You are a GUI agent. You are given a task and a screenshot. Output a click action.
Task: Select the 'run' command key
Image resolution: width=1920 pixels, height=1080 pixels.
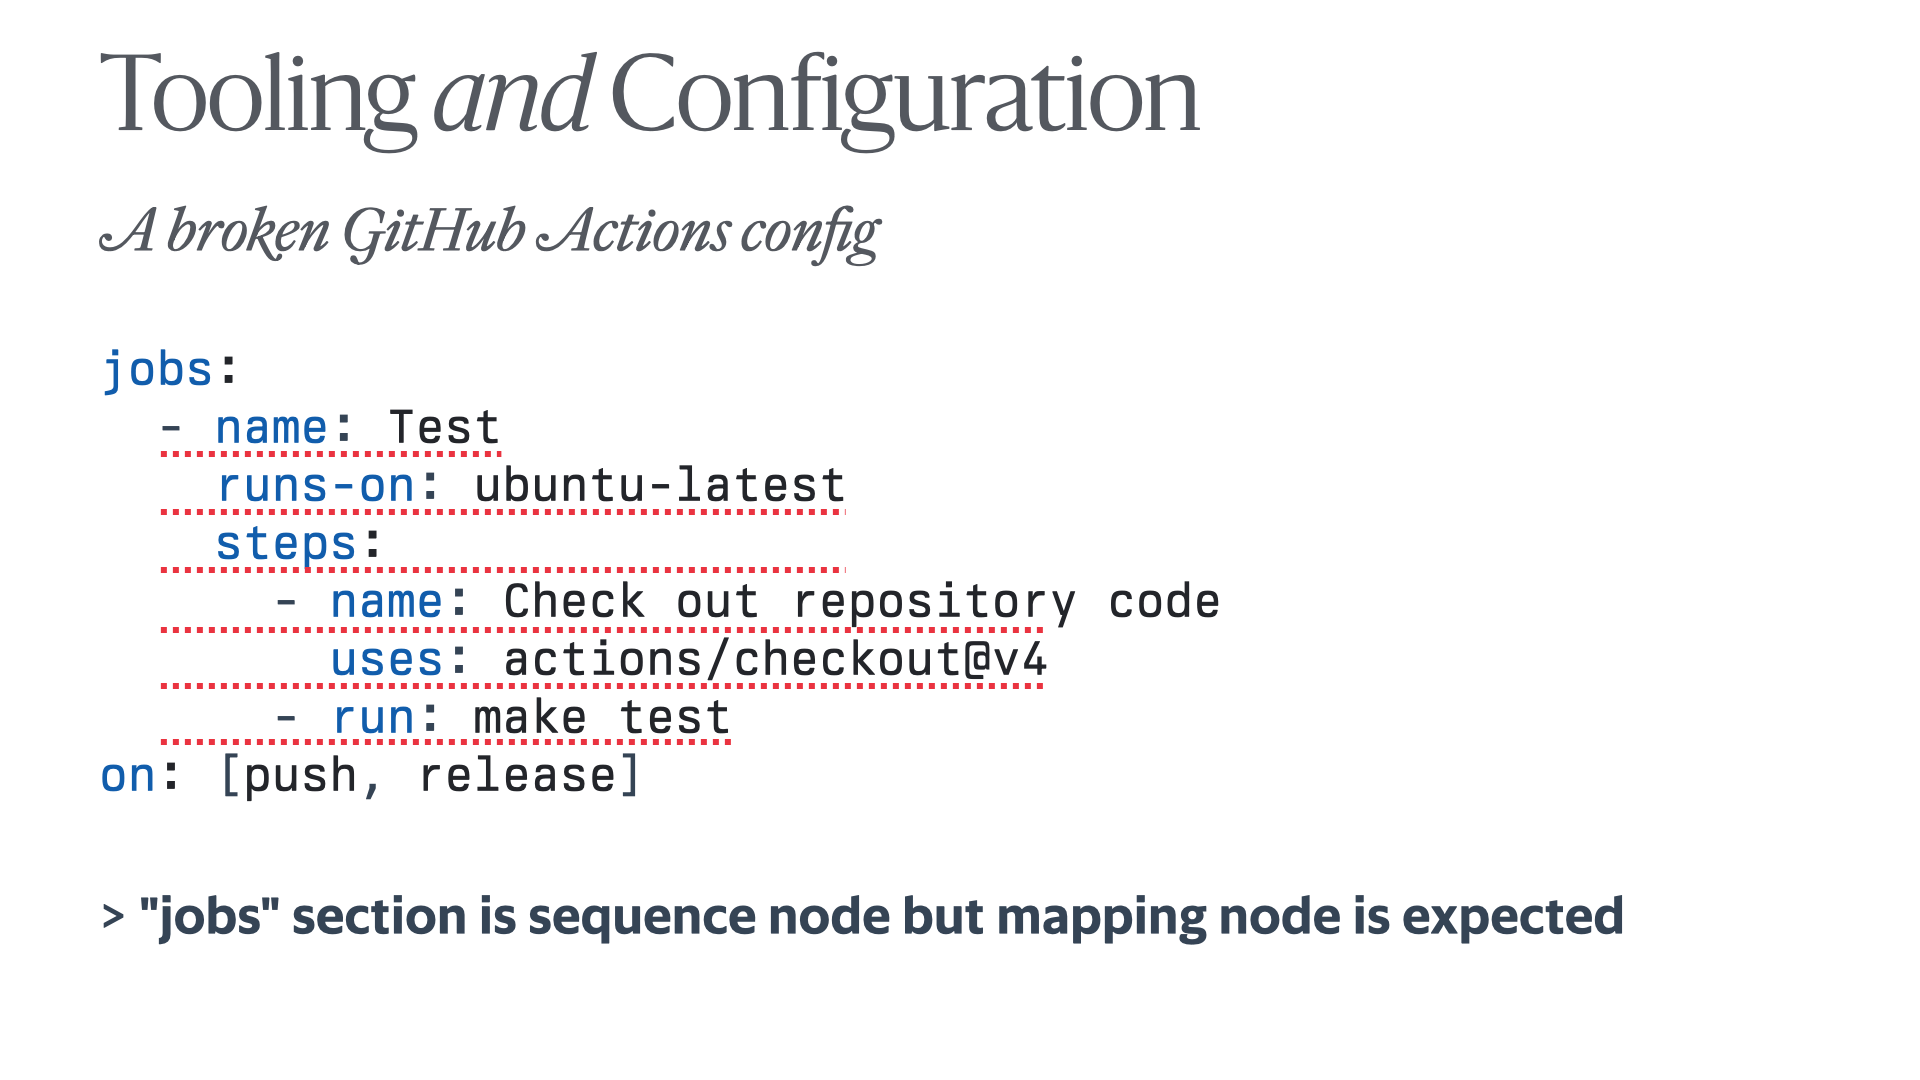coord(371,715)
